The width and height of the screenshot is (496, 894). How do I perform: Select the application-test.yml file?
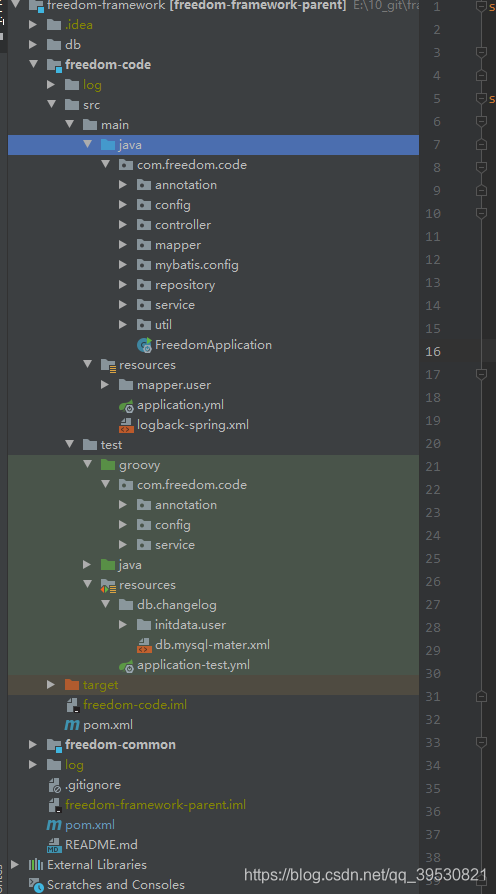(193, 665)
